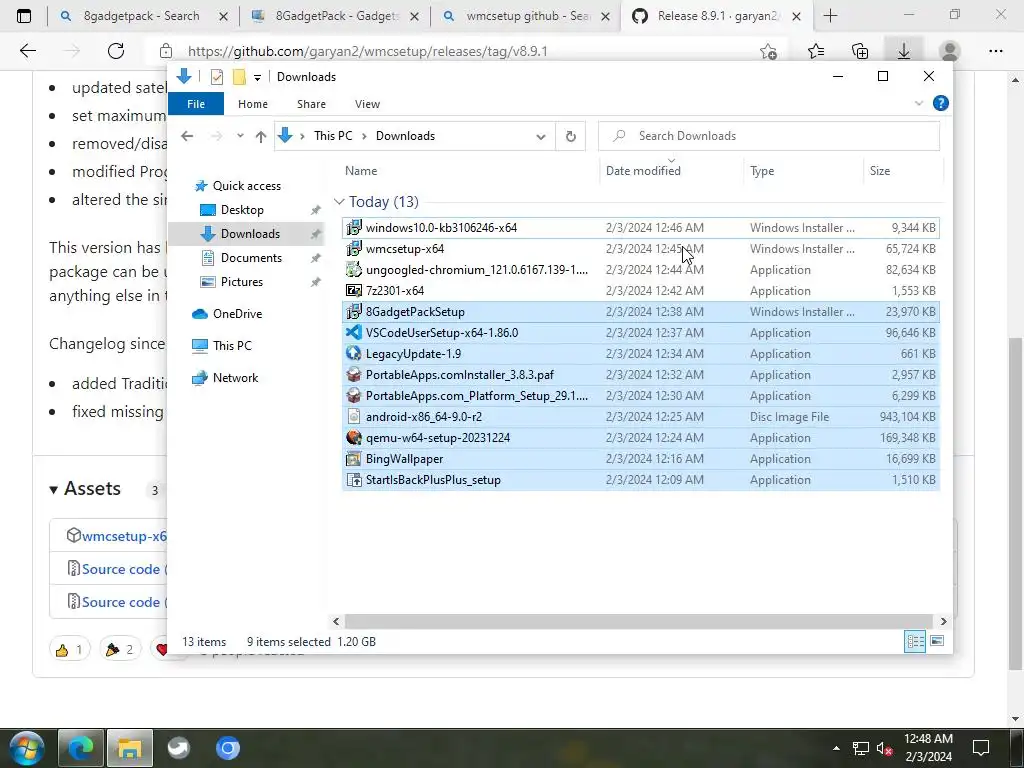This screenshot has width=1024, height=768.
Task: Show hidden tray icons
Action: point(837,748)
